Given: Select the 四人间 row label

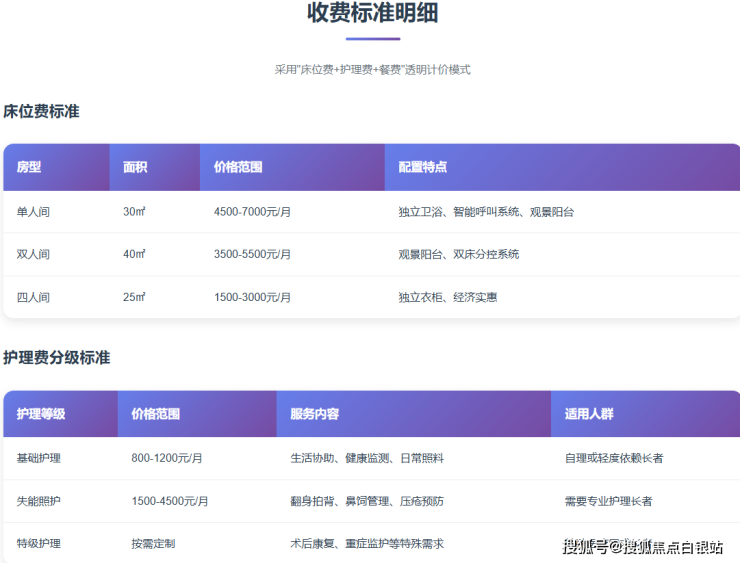Looking at the screenshot, I should point(33,297).
